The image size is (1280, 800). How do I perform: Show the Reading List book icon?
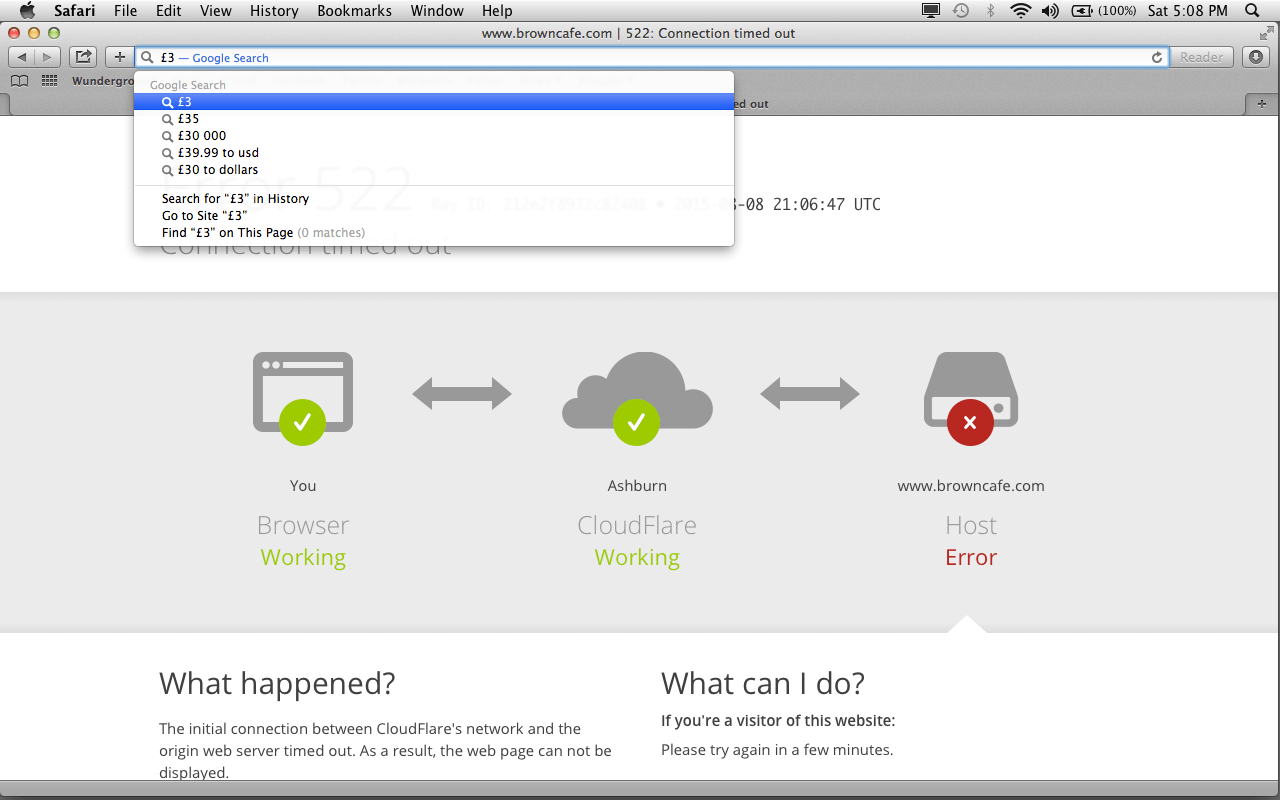pos(19,81)
